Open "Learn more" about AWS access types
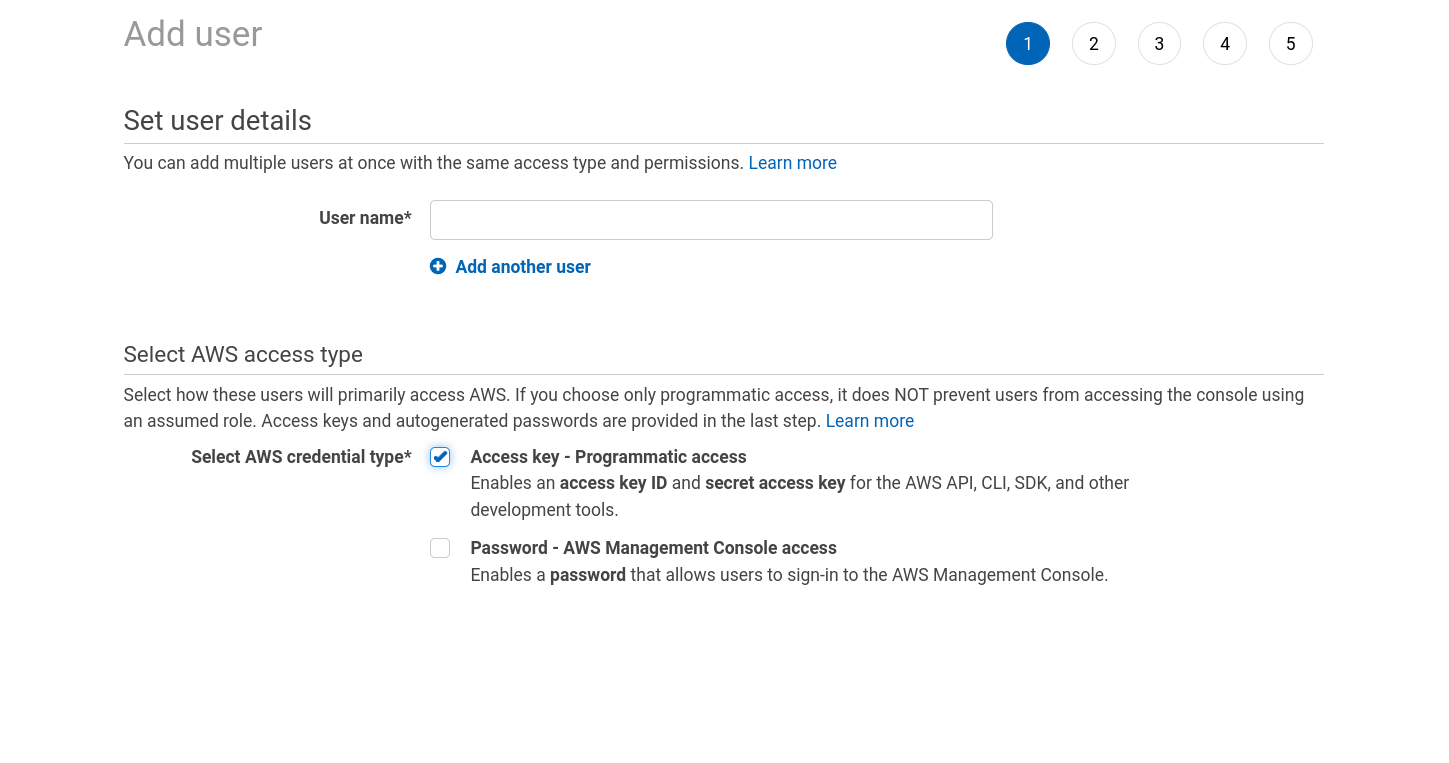The height and width of the screenshot is (763, 1449). pyautogui.click(x=869, y=420)
